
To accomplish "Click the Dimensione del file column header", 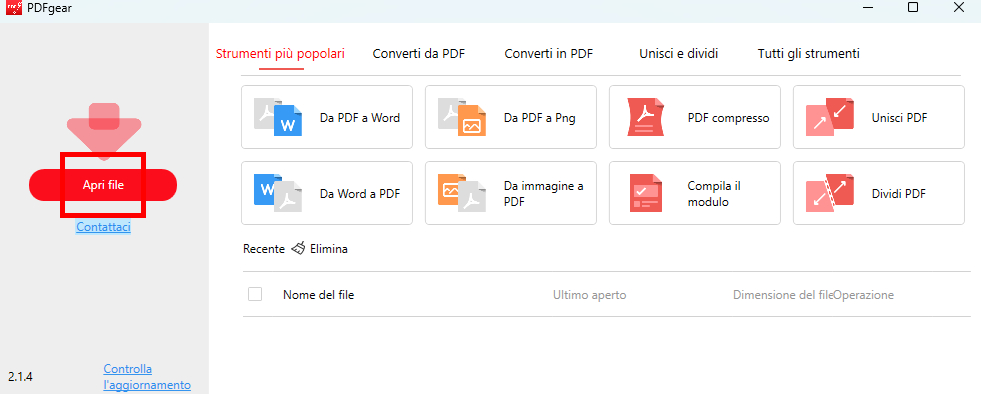I will coord(783,295).
